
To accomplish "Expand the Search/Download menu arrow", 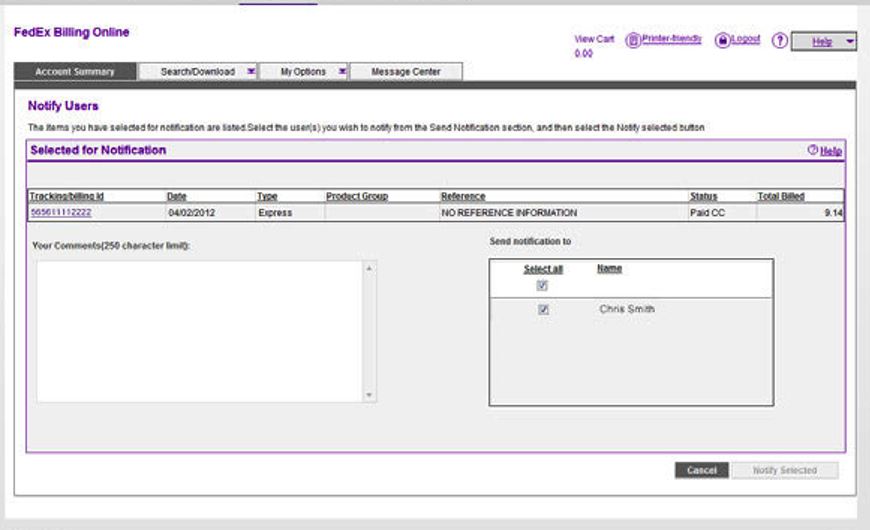I will tap(251, 71).
